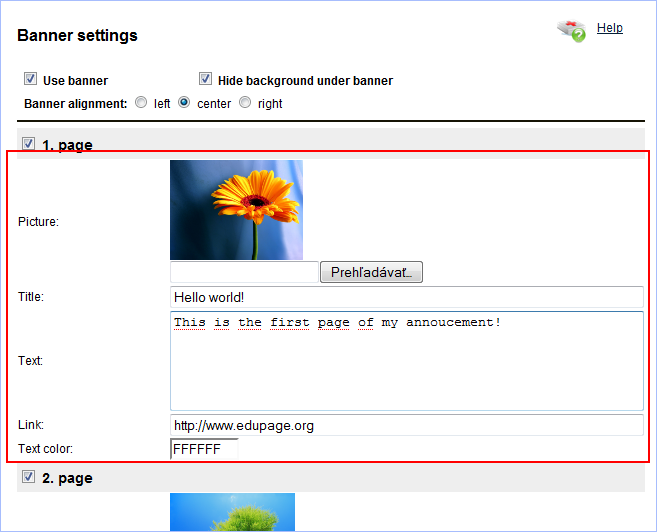Click the Link: label

pyautogui.click(x=31, y=425)
